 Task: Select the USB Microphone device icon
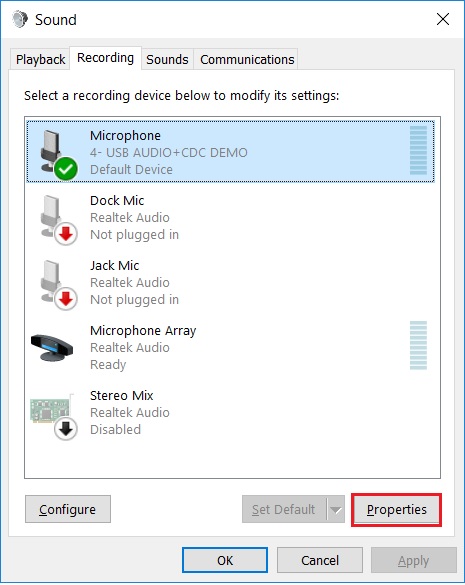56,153
